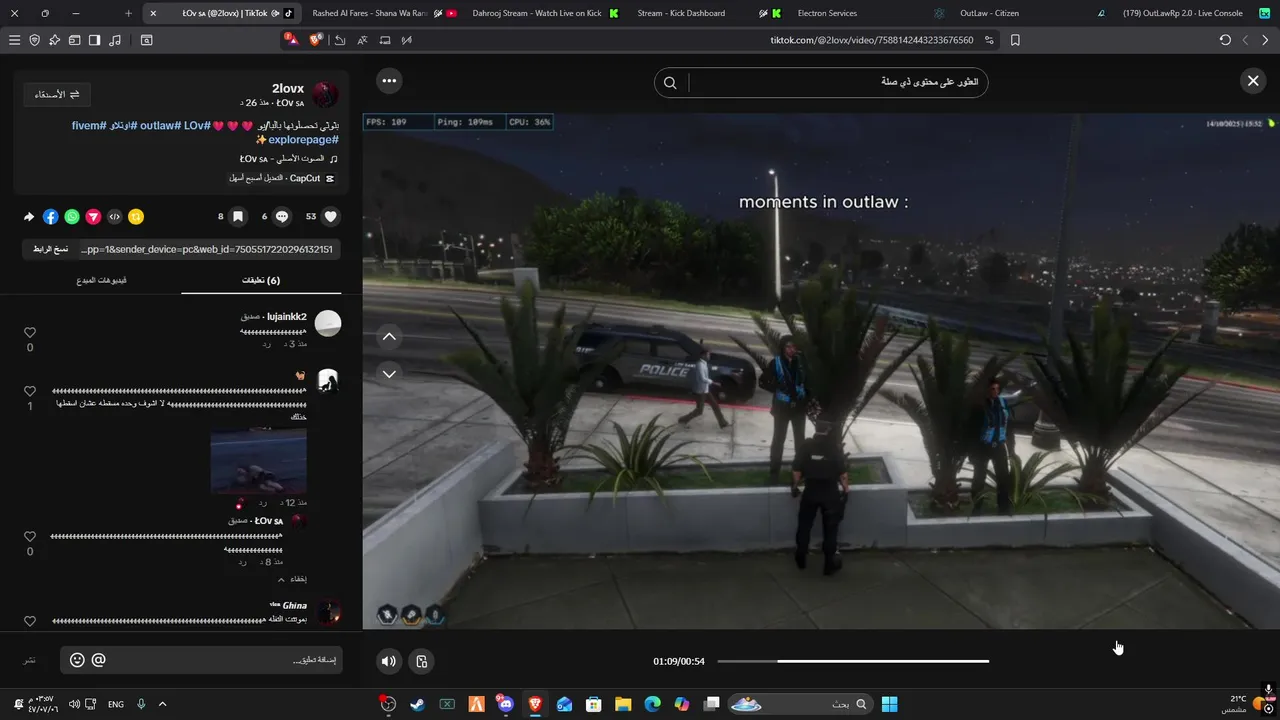Screen dimensions: 1280x720
Task: Open the Leo AI sparkle icon
Action: tap(54, 40)
